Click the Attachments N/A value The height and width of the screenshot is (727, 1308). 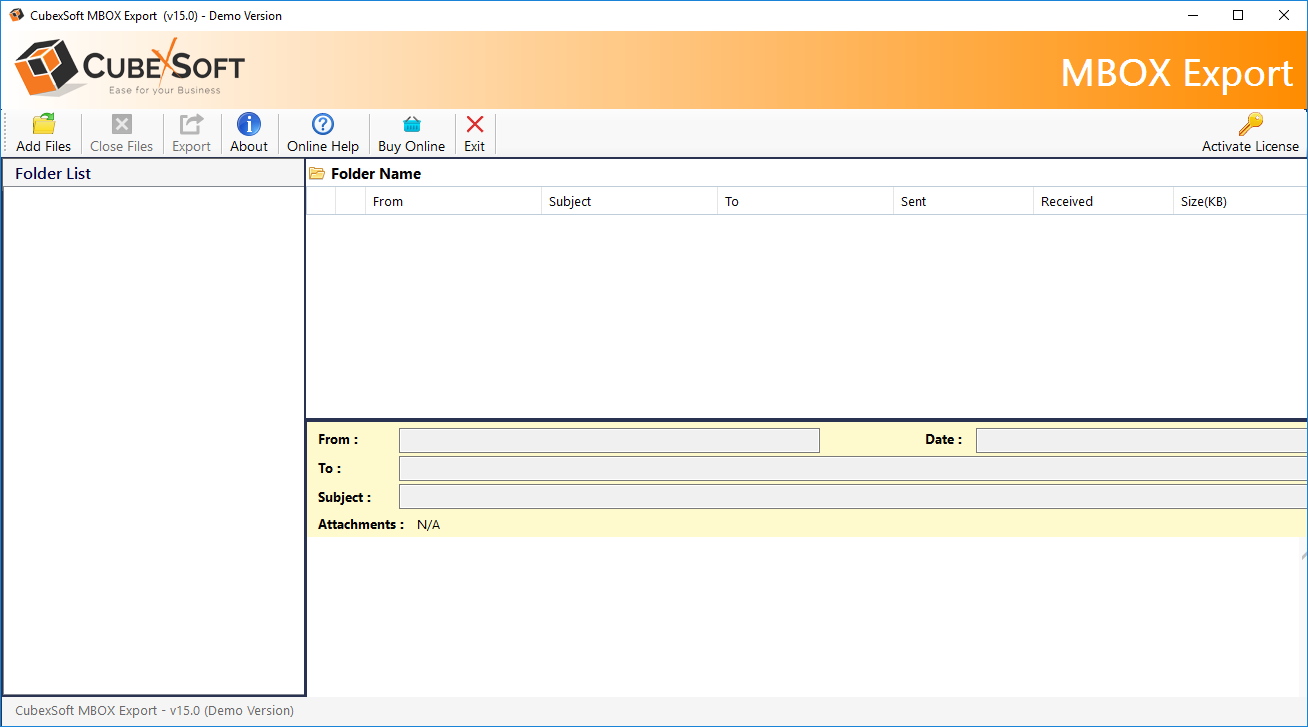pyautogui.click(x=428, y=525)
